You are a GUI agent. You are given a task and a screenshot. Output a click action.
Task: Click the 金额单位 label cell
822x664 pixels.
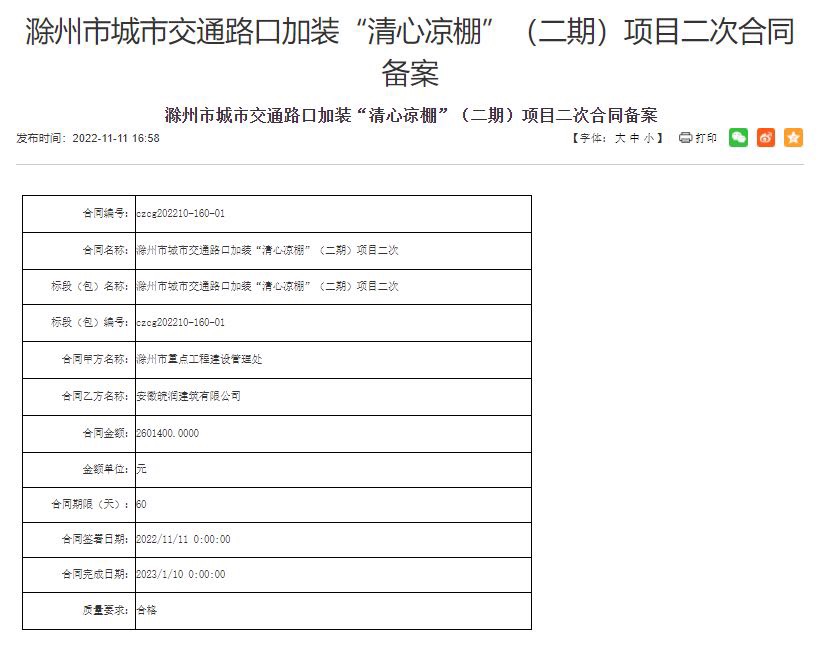(x=79, y=470)
